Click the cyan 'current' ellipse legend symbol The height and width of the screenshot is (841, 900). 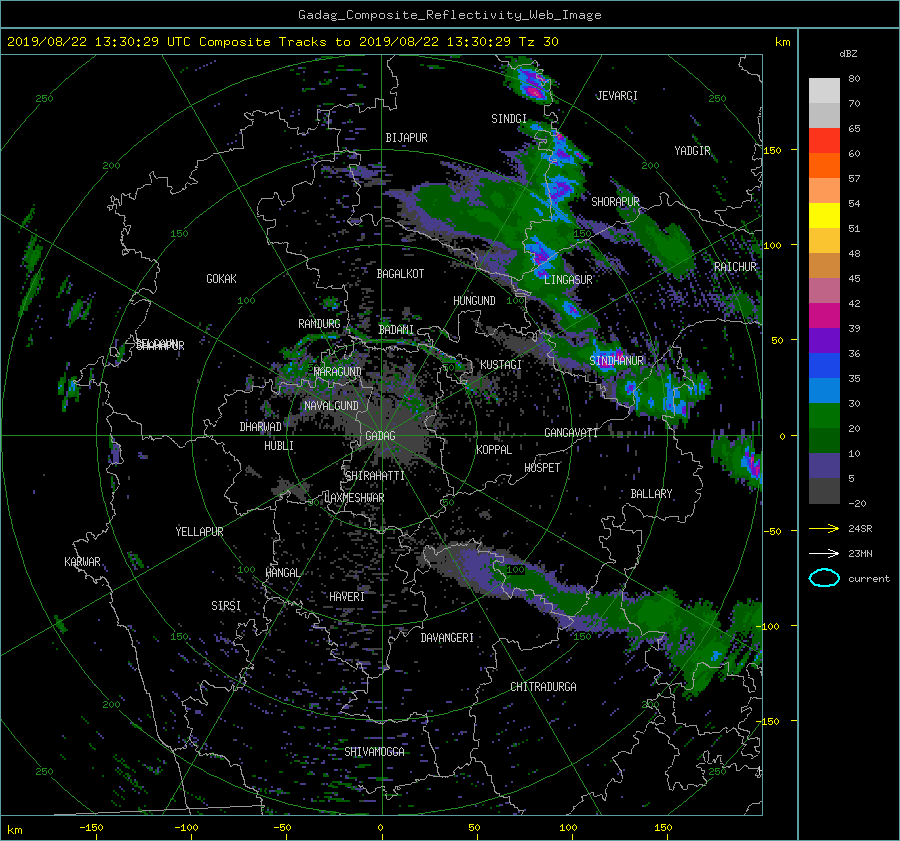click(x=824, y=578)
